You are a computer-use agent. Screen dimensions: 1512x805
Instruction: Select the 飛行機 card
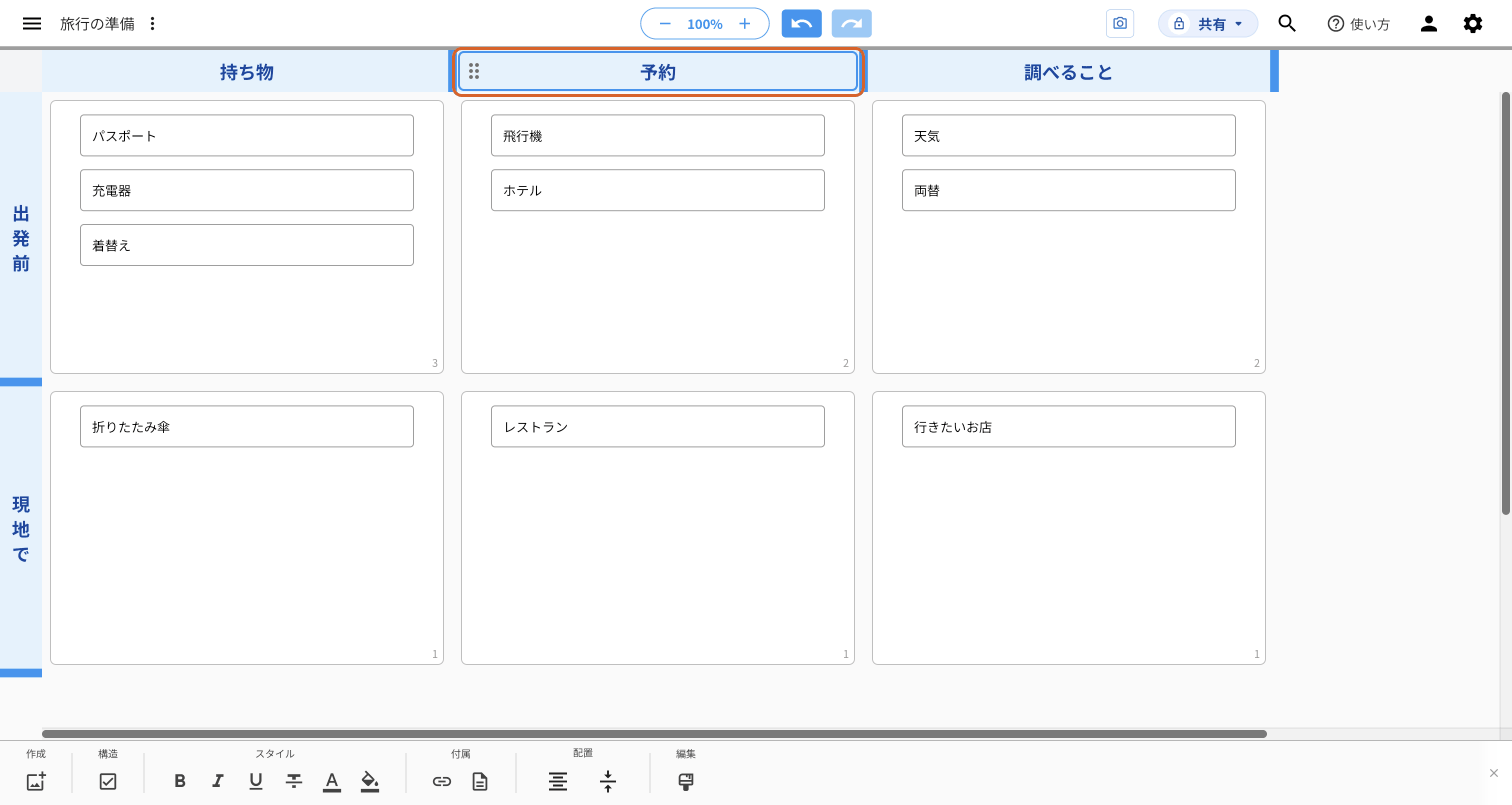coord(658,135)
